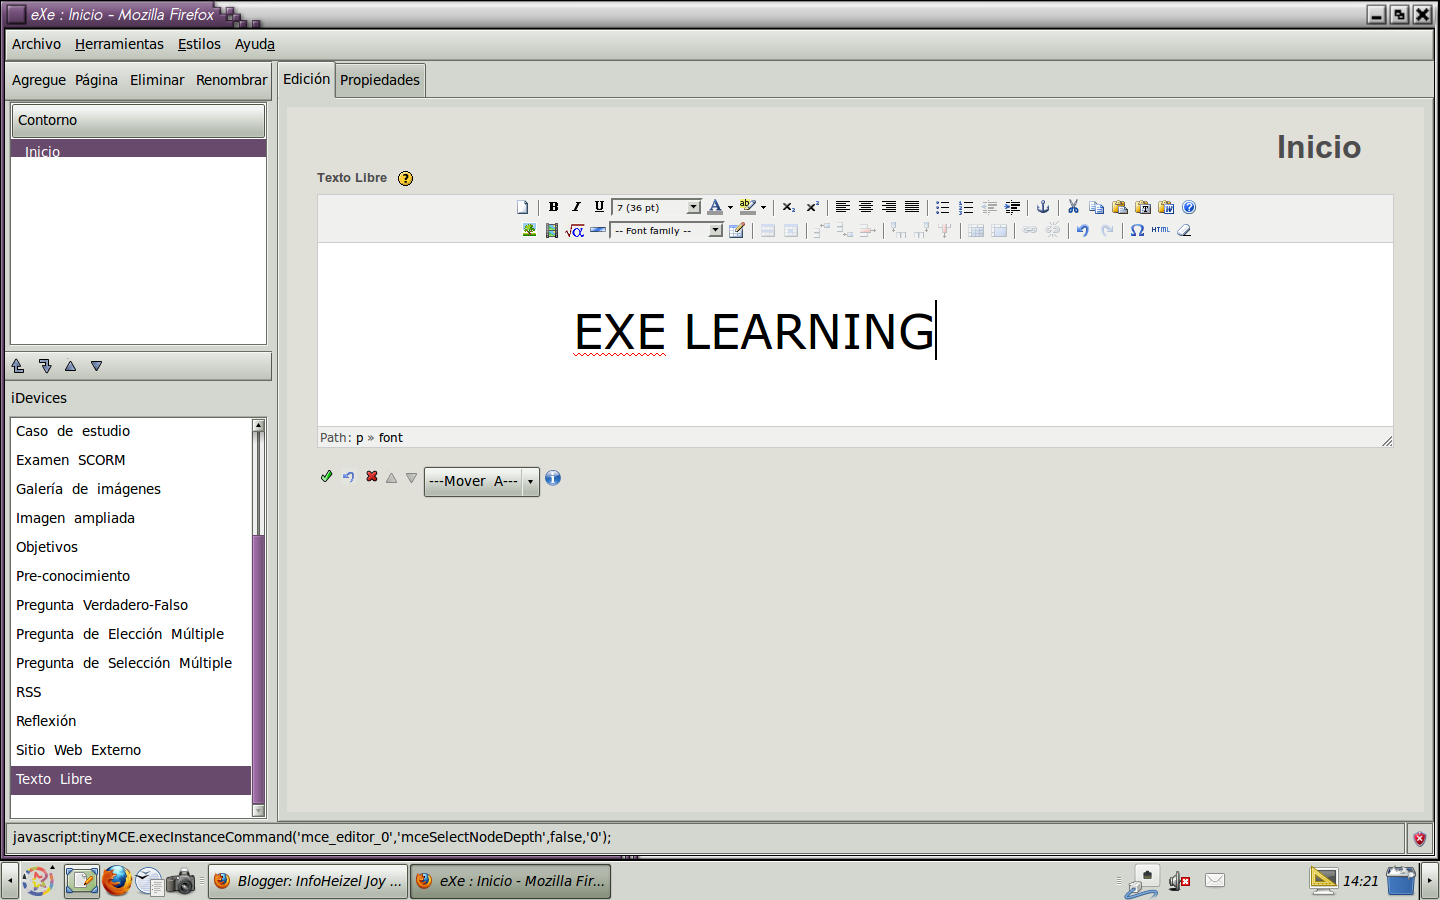
Task: Cut the selected text with the scissors icon
Action: coord(1073,207)
